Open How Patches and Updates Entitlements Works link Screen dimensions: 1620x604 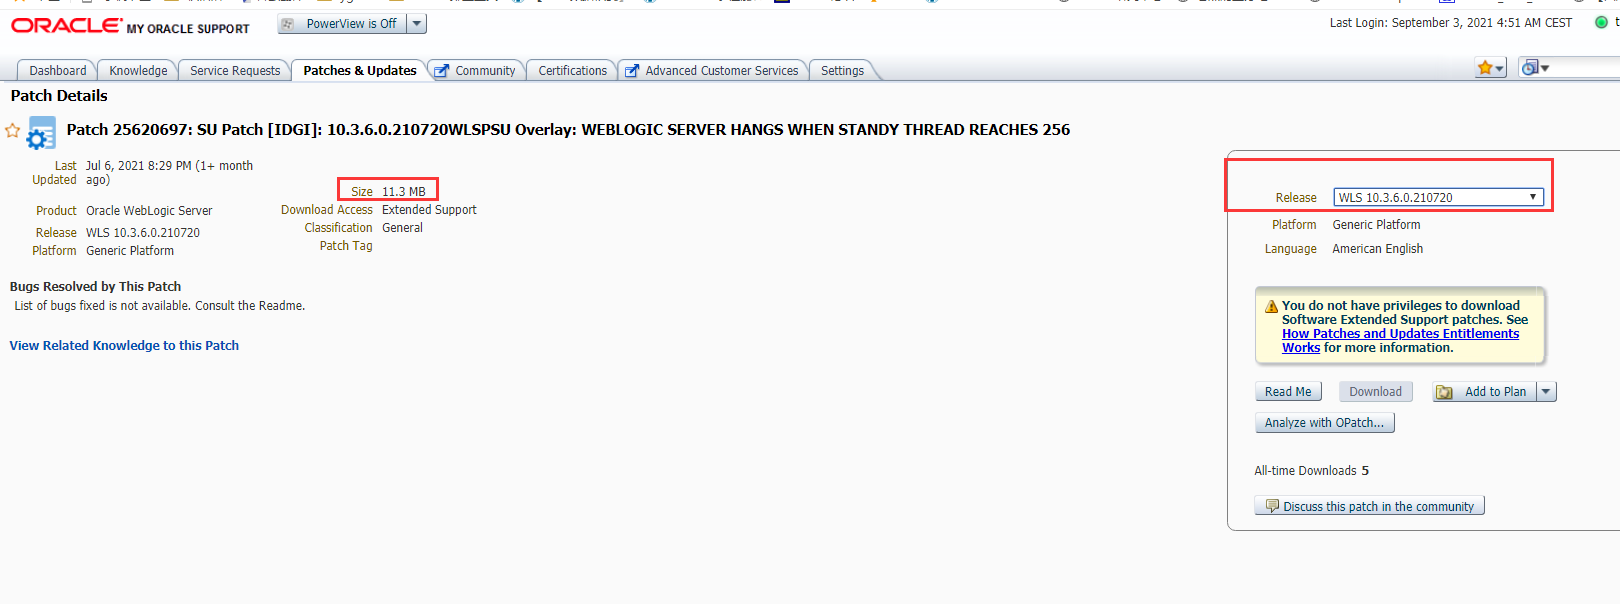coord(1400,340)
